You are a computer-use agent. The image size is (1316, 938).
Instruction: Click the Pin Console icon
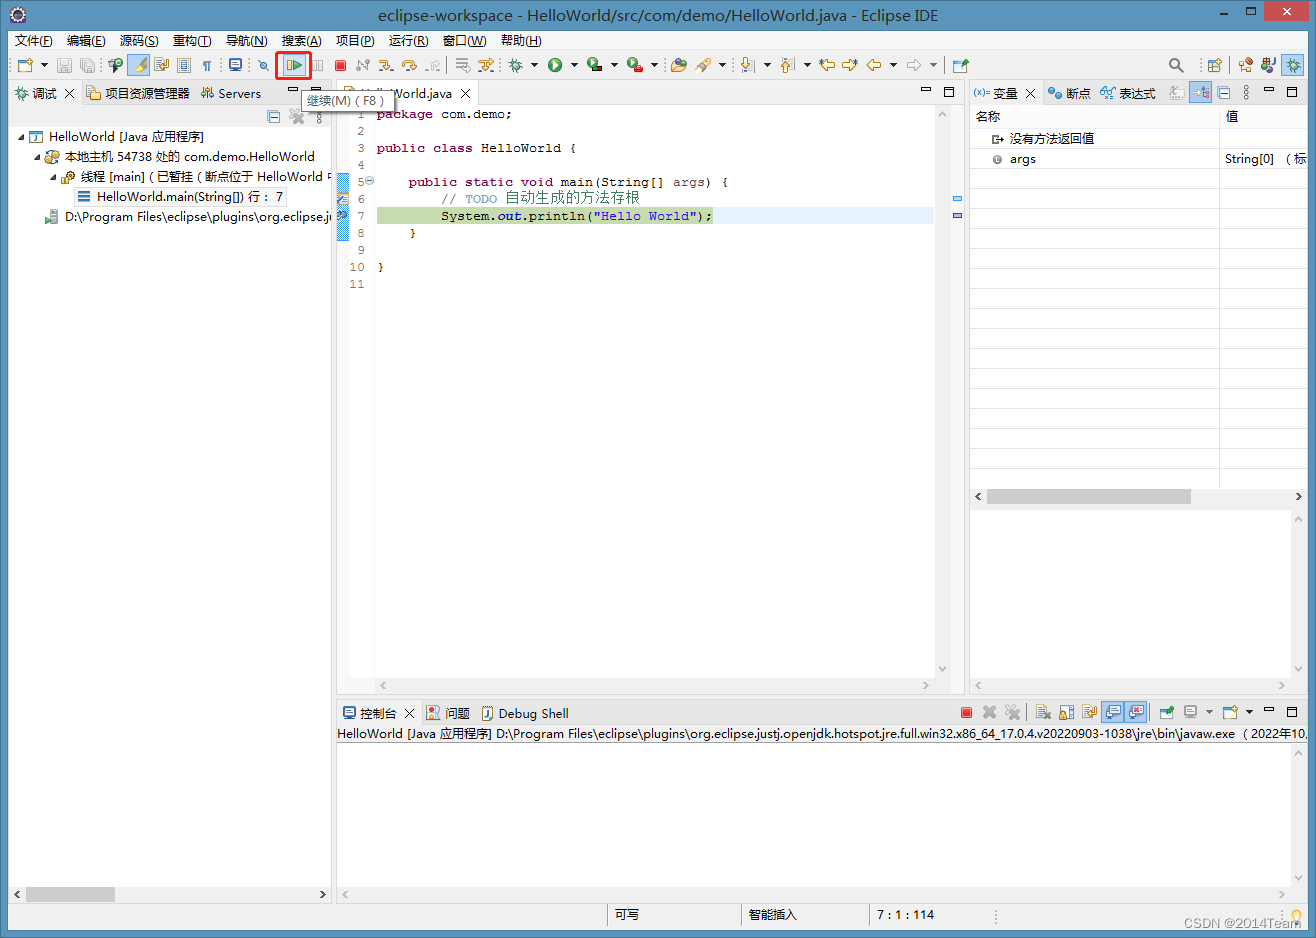(1166, 713)
